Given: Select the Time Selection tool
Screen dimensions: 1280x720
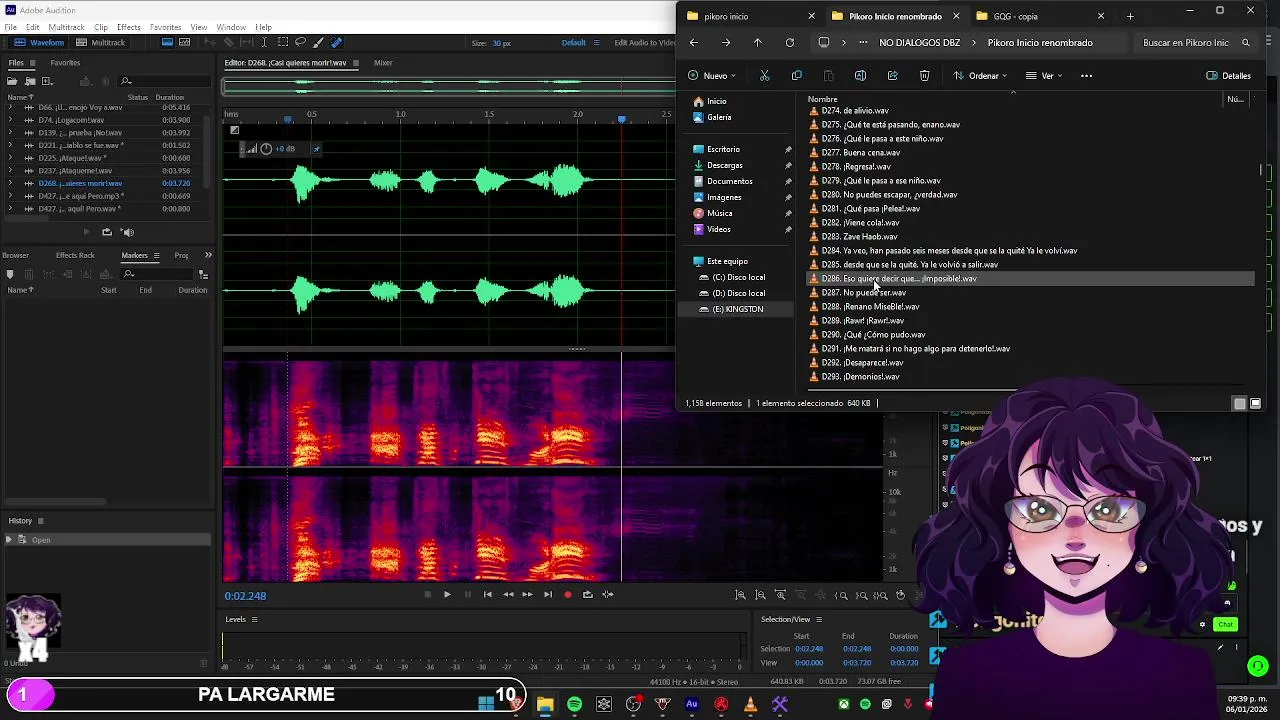Looking at the screenshot, I should pos(266,43).
